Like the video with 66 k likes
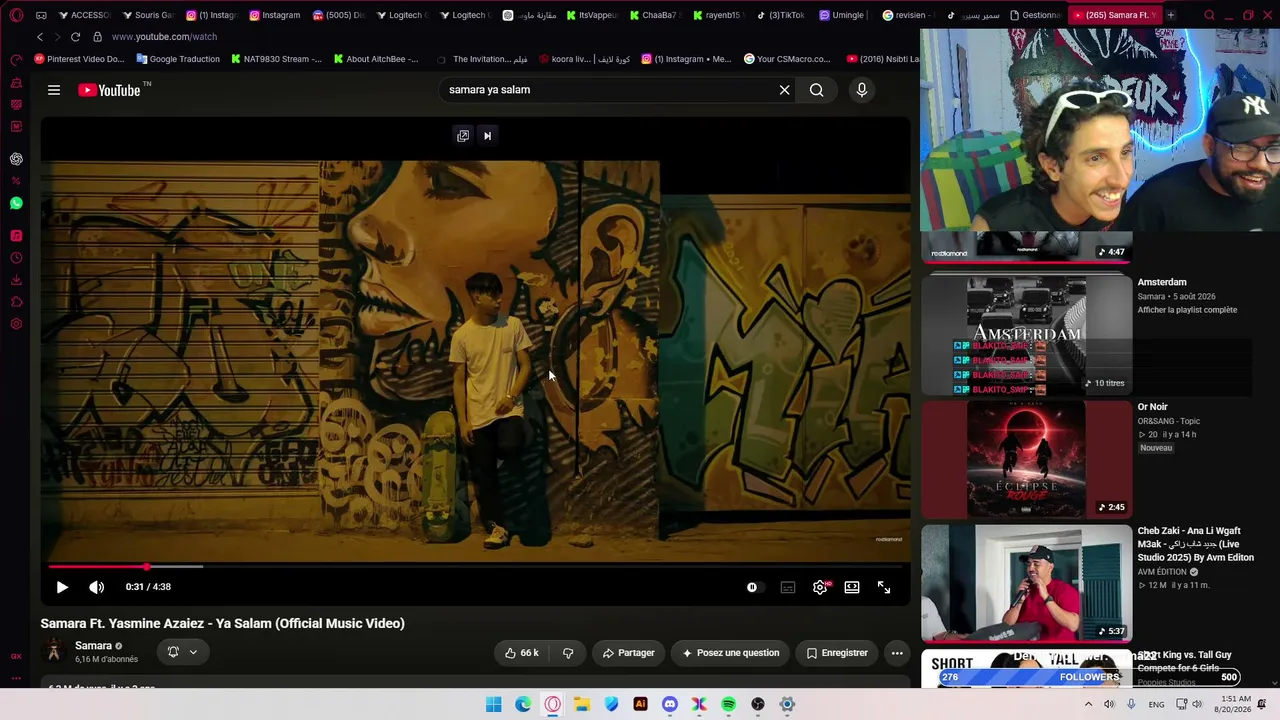The image size is (1280, 720). [522, 653]
